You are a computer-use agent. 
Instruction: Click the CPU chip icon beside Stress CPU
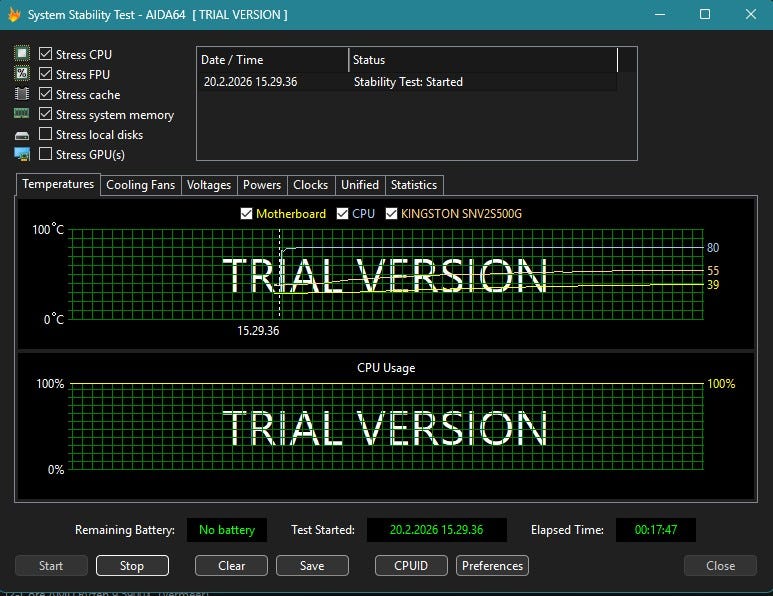coord(22,54)
